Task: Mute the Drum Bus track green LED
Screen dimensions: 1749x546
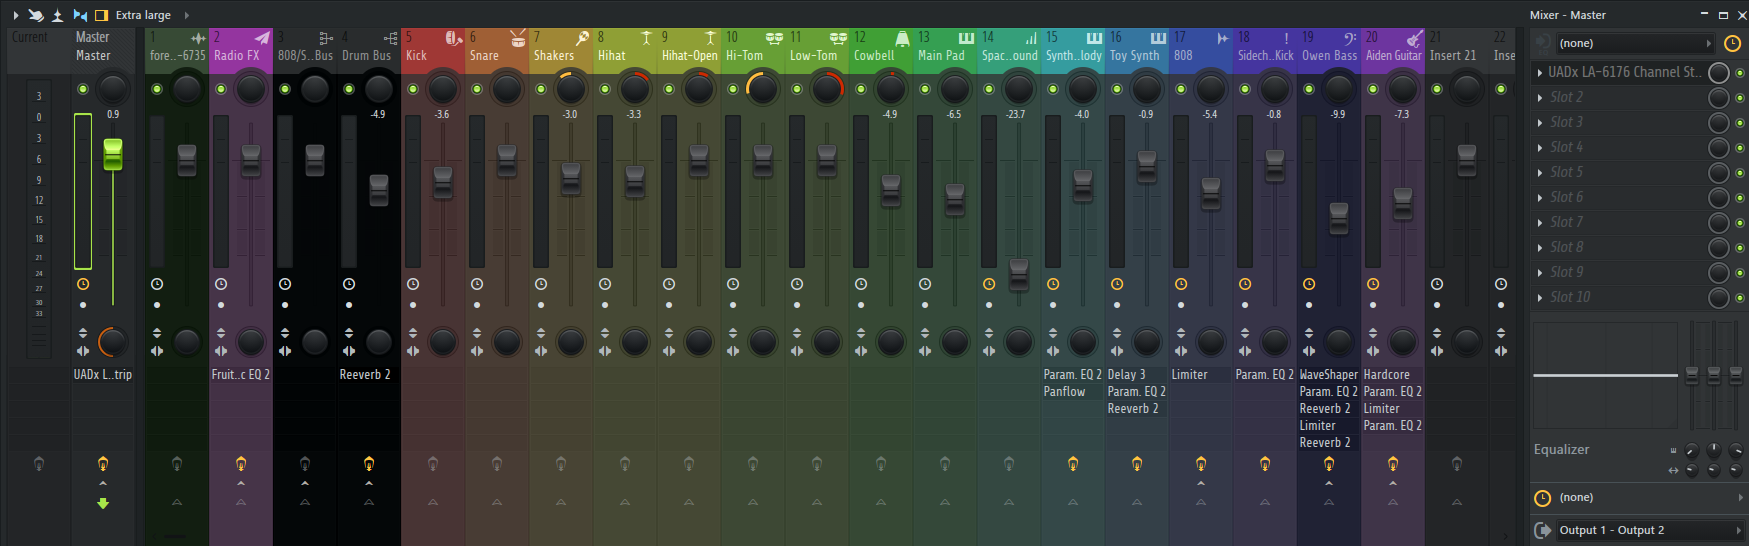Action: pos(349,89)
